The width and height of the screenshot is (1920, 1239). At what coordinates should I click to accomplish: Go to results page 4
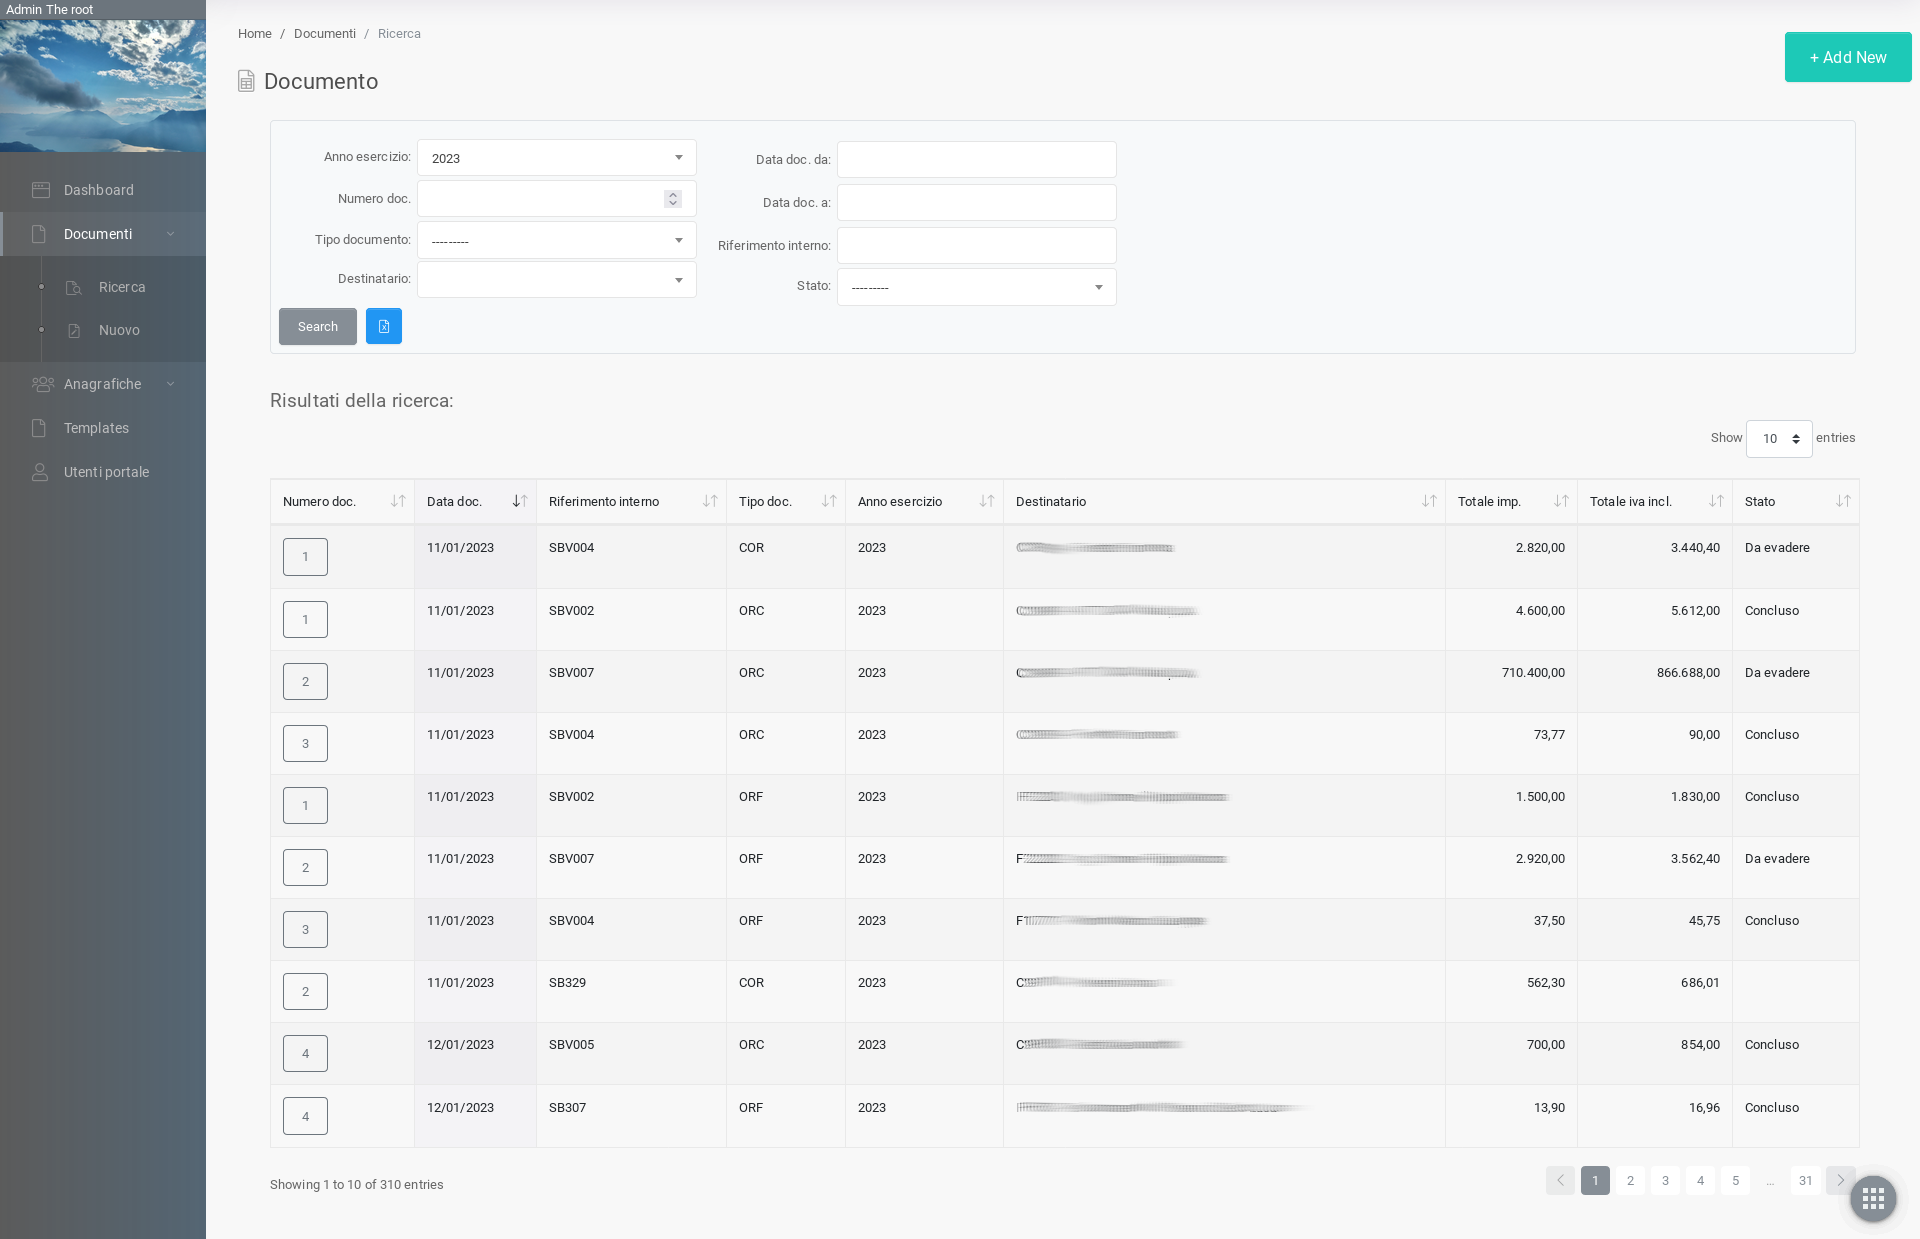click(1700, 1180)
